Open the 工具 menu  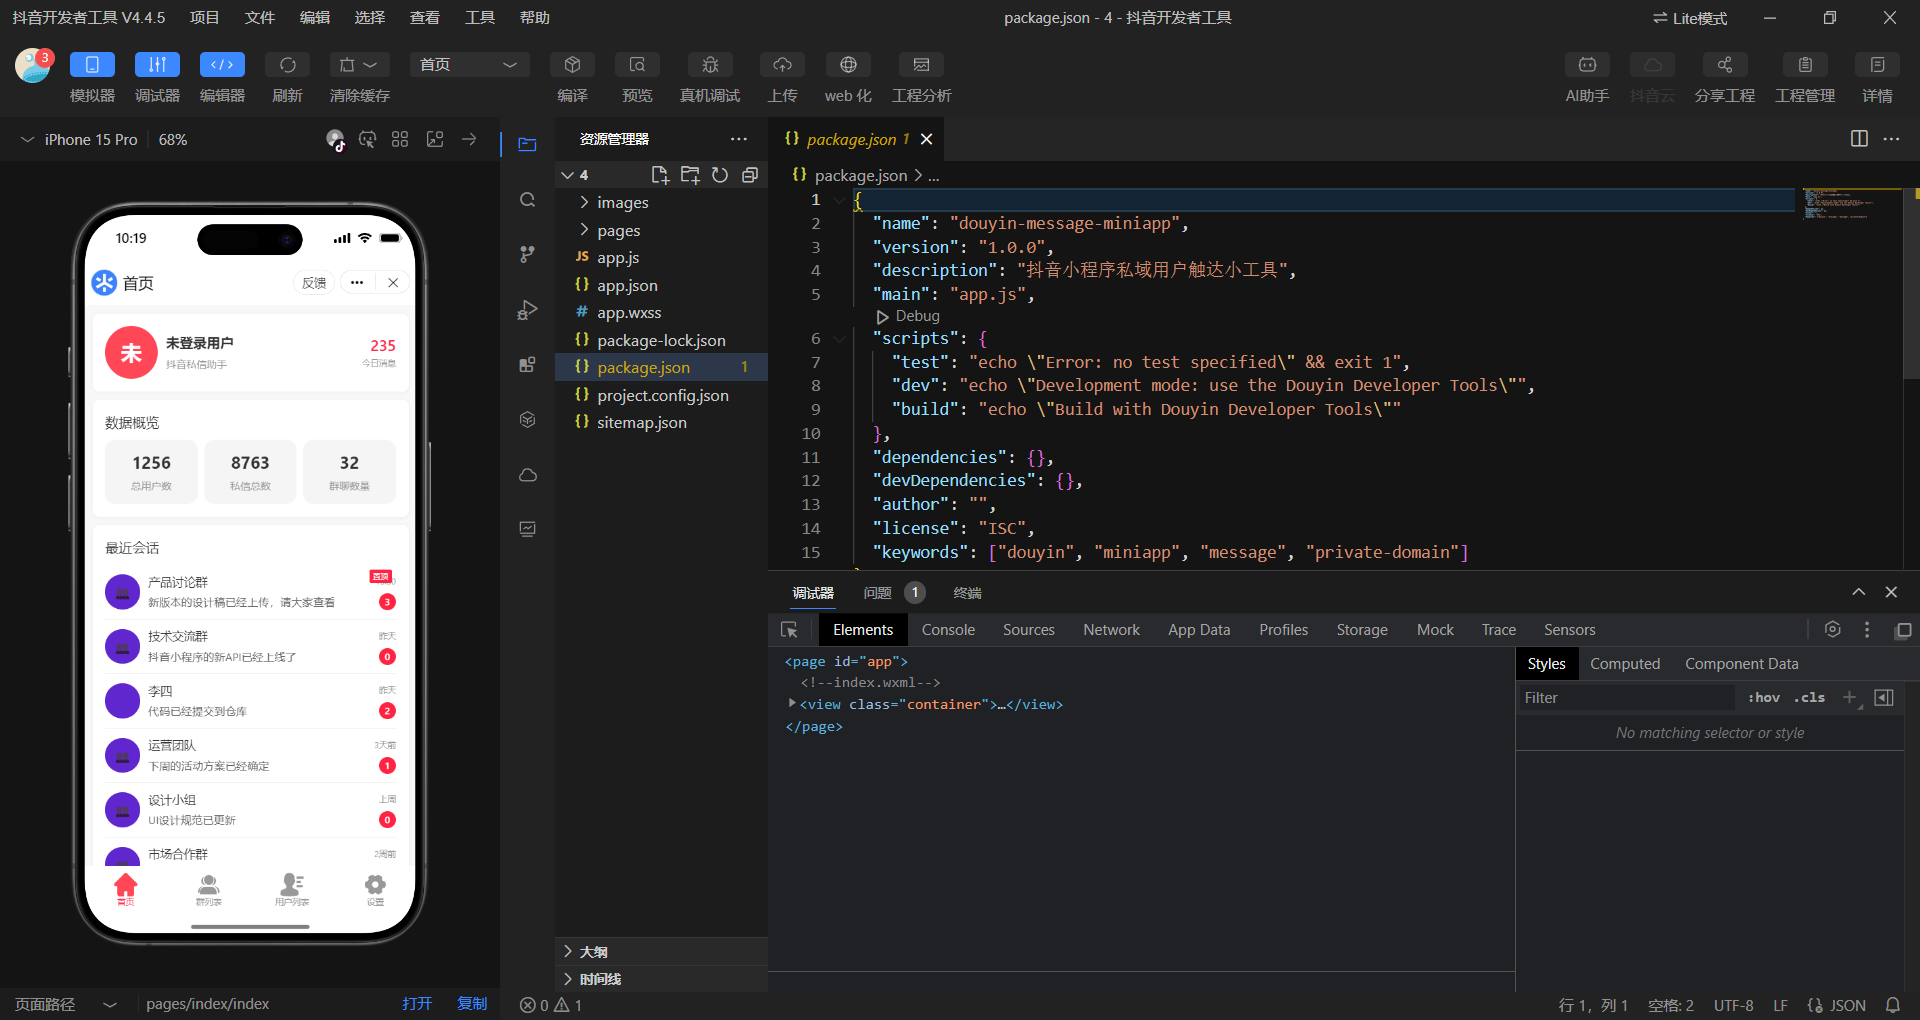pos(479,18)
